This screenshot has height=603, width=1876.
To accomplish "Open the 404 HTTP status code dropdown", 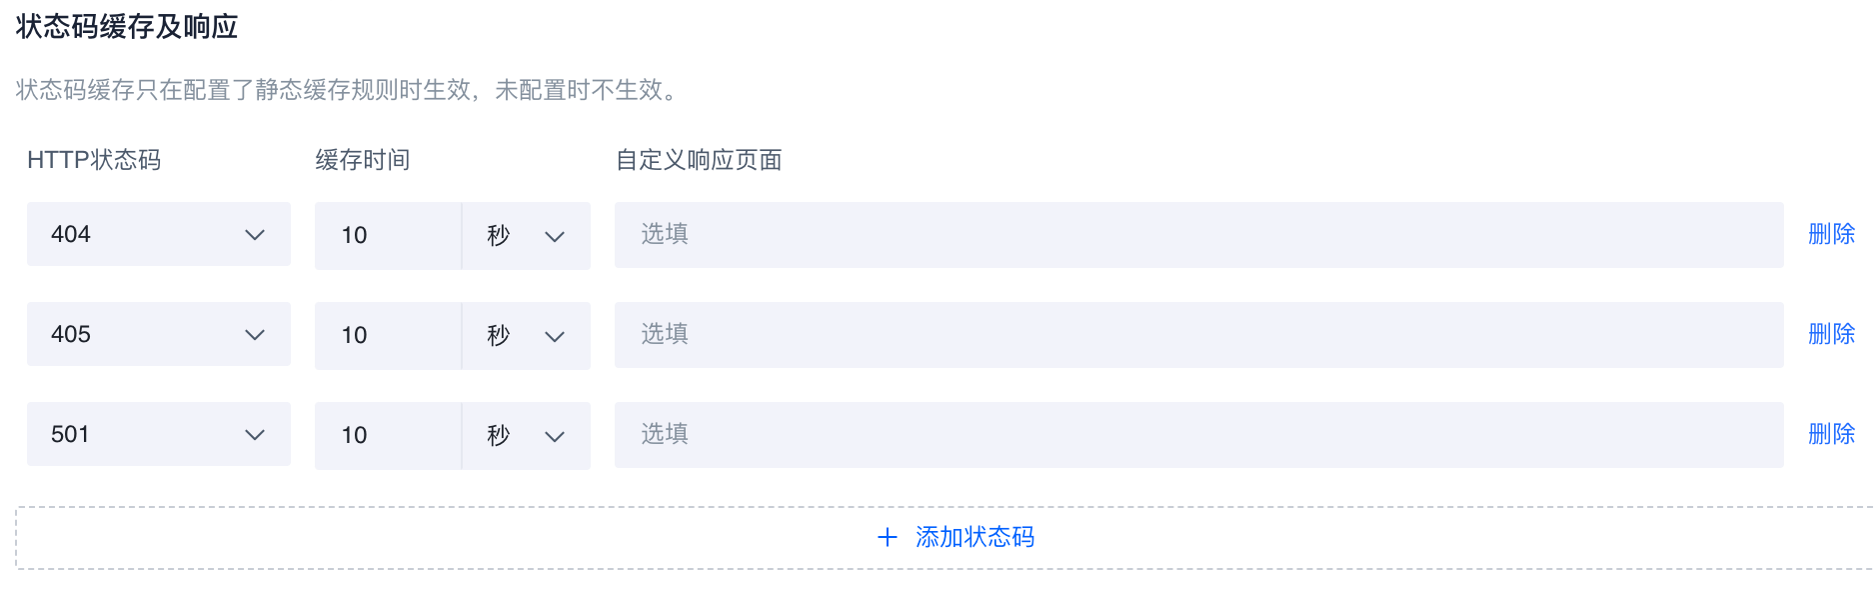I will (158, 234).
